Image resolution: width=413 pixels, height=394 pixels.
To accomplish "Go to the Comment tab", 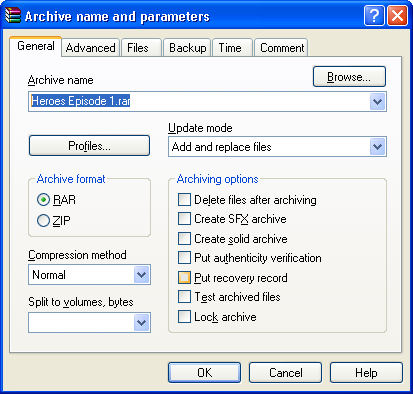I will (x=281, y=48).
